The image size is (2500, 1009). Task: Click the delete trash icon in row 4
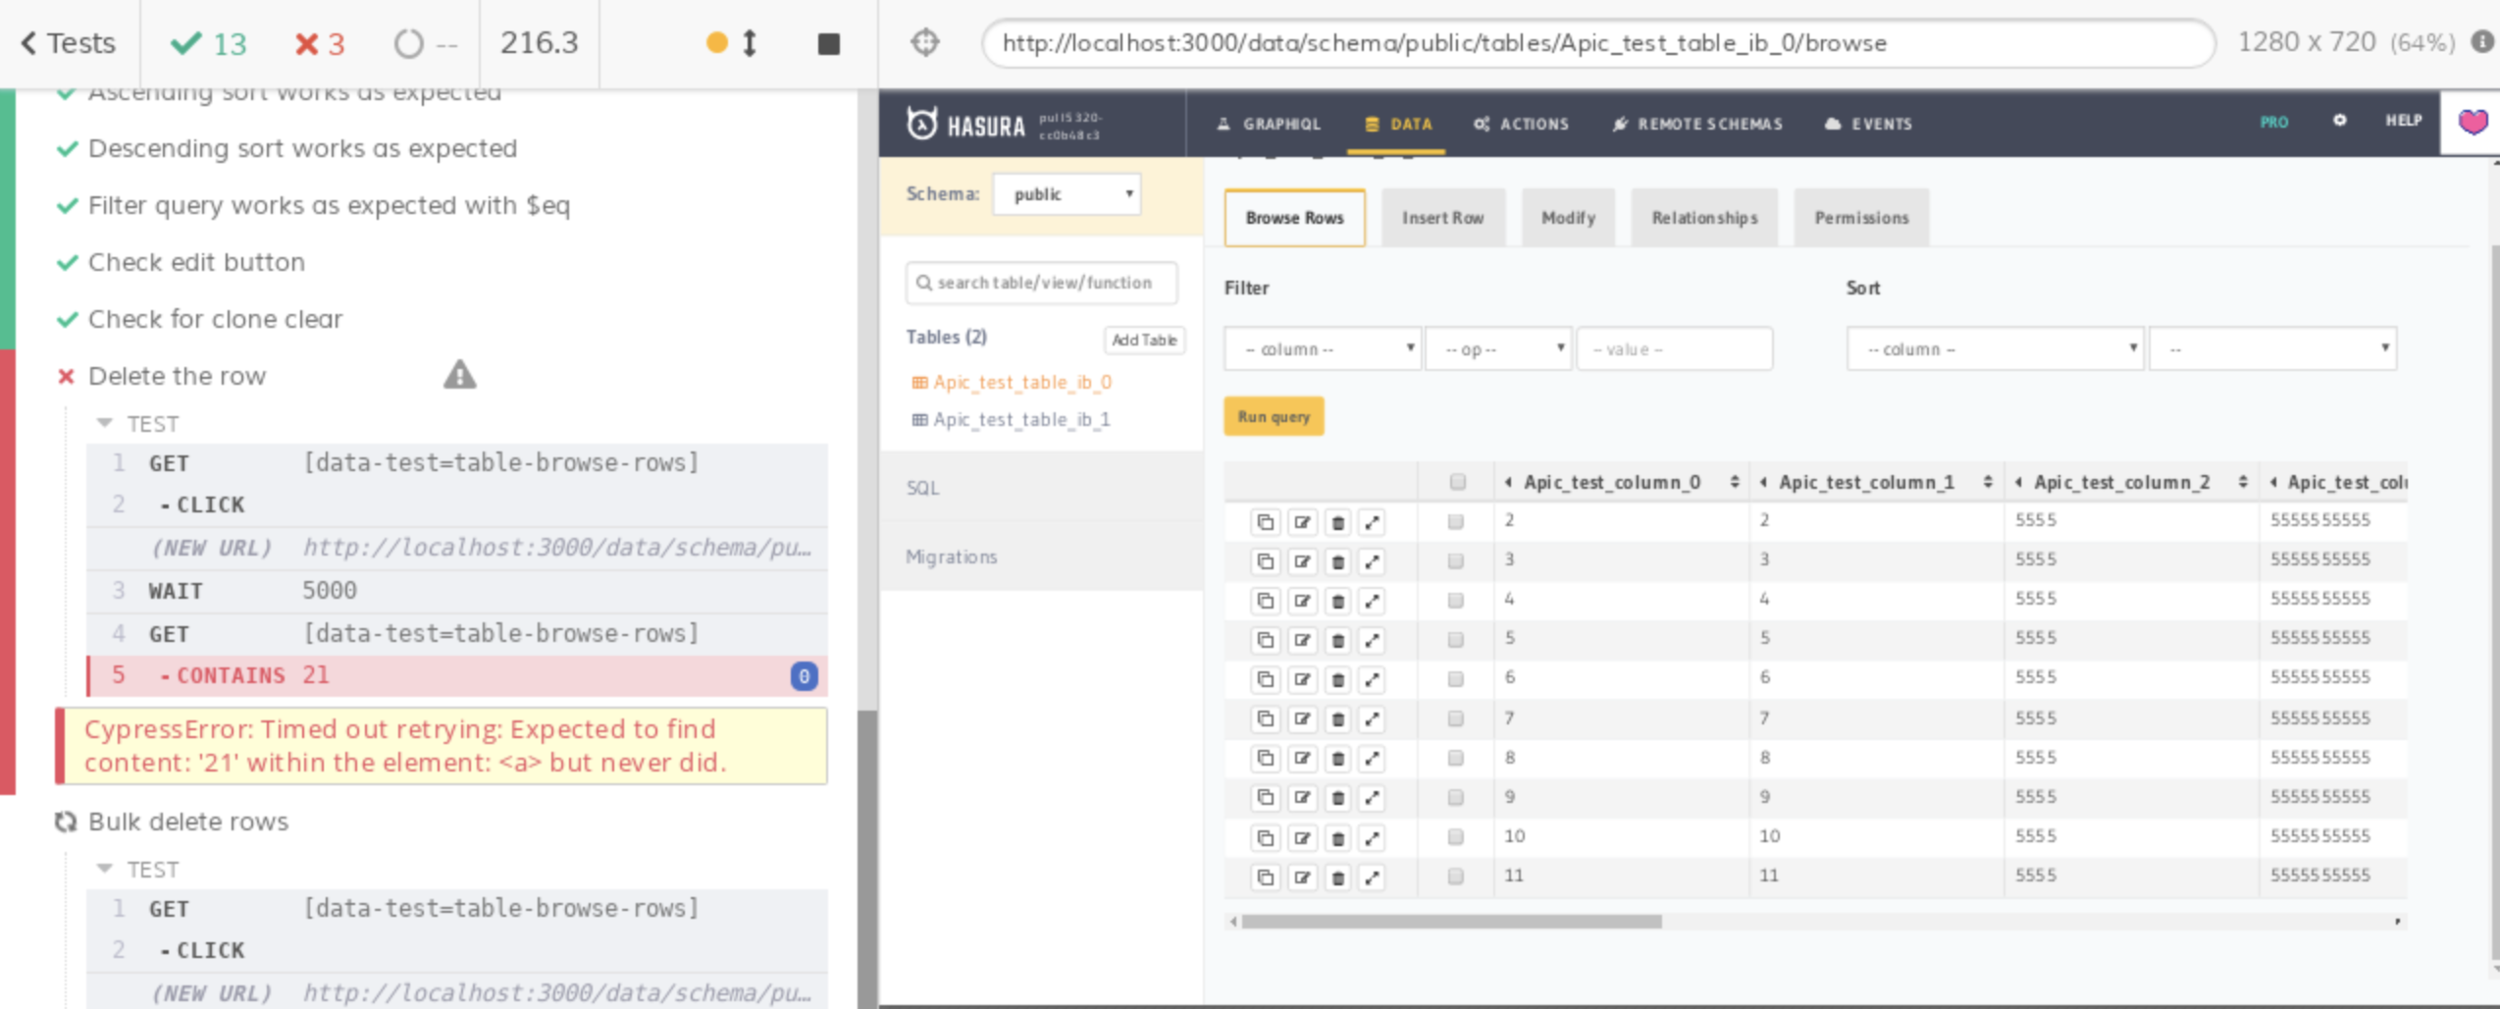click(x=1338, y=601)
